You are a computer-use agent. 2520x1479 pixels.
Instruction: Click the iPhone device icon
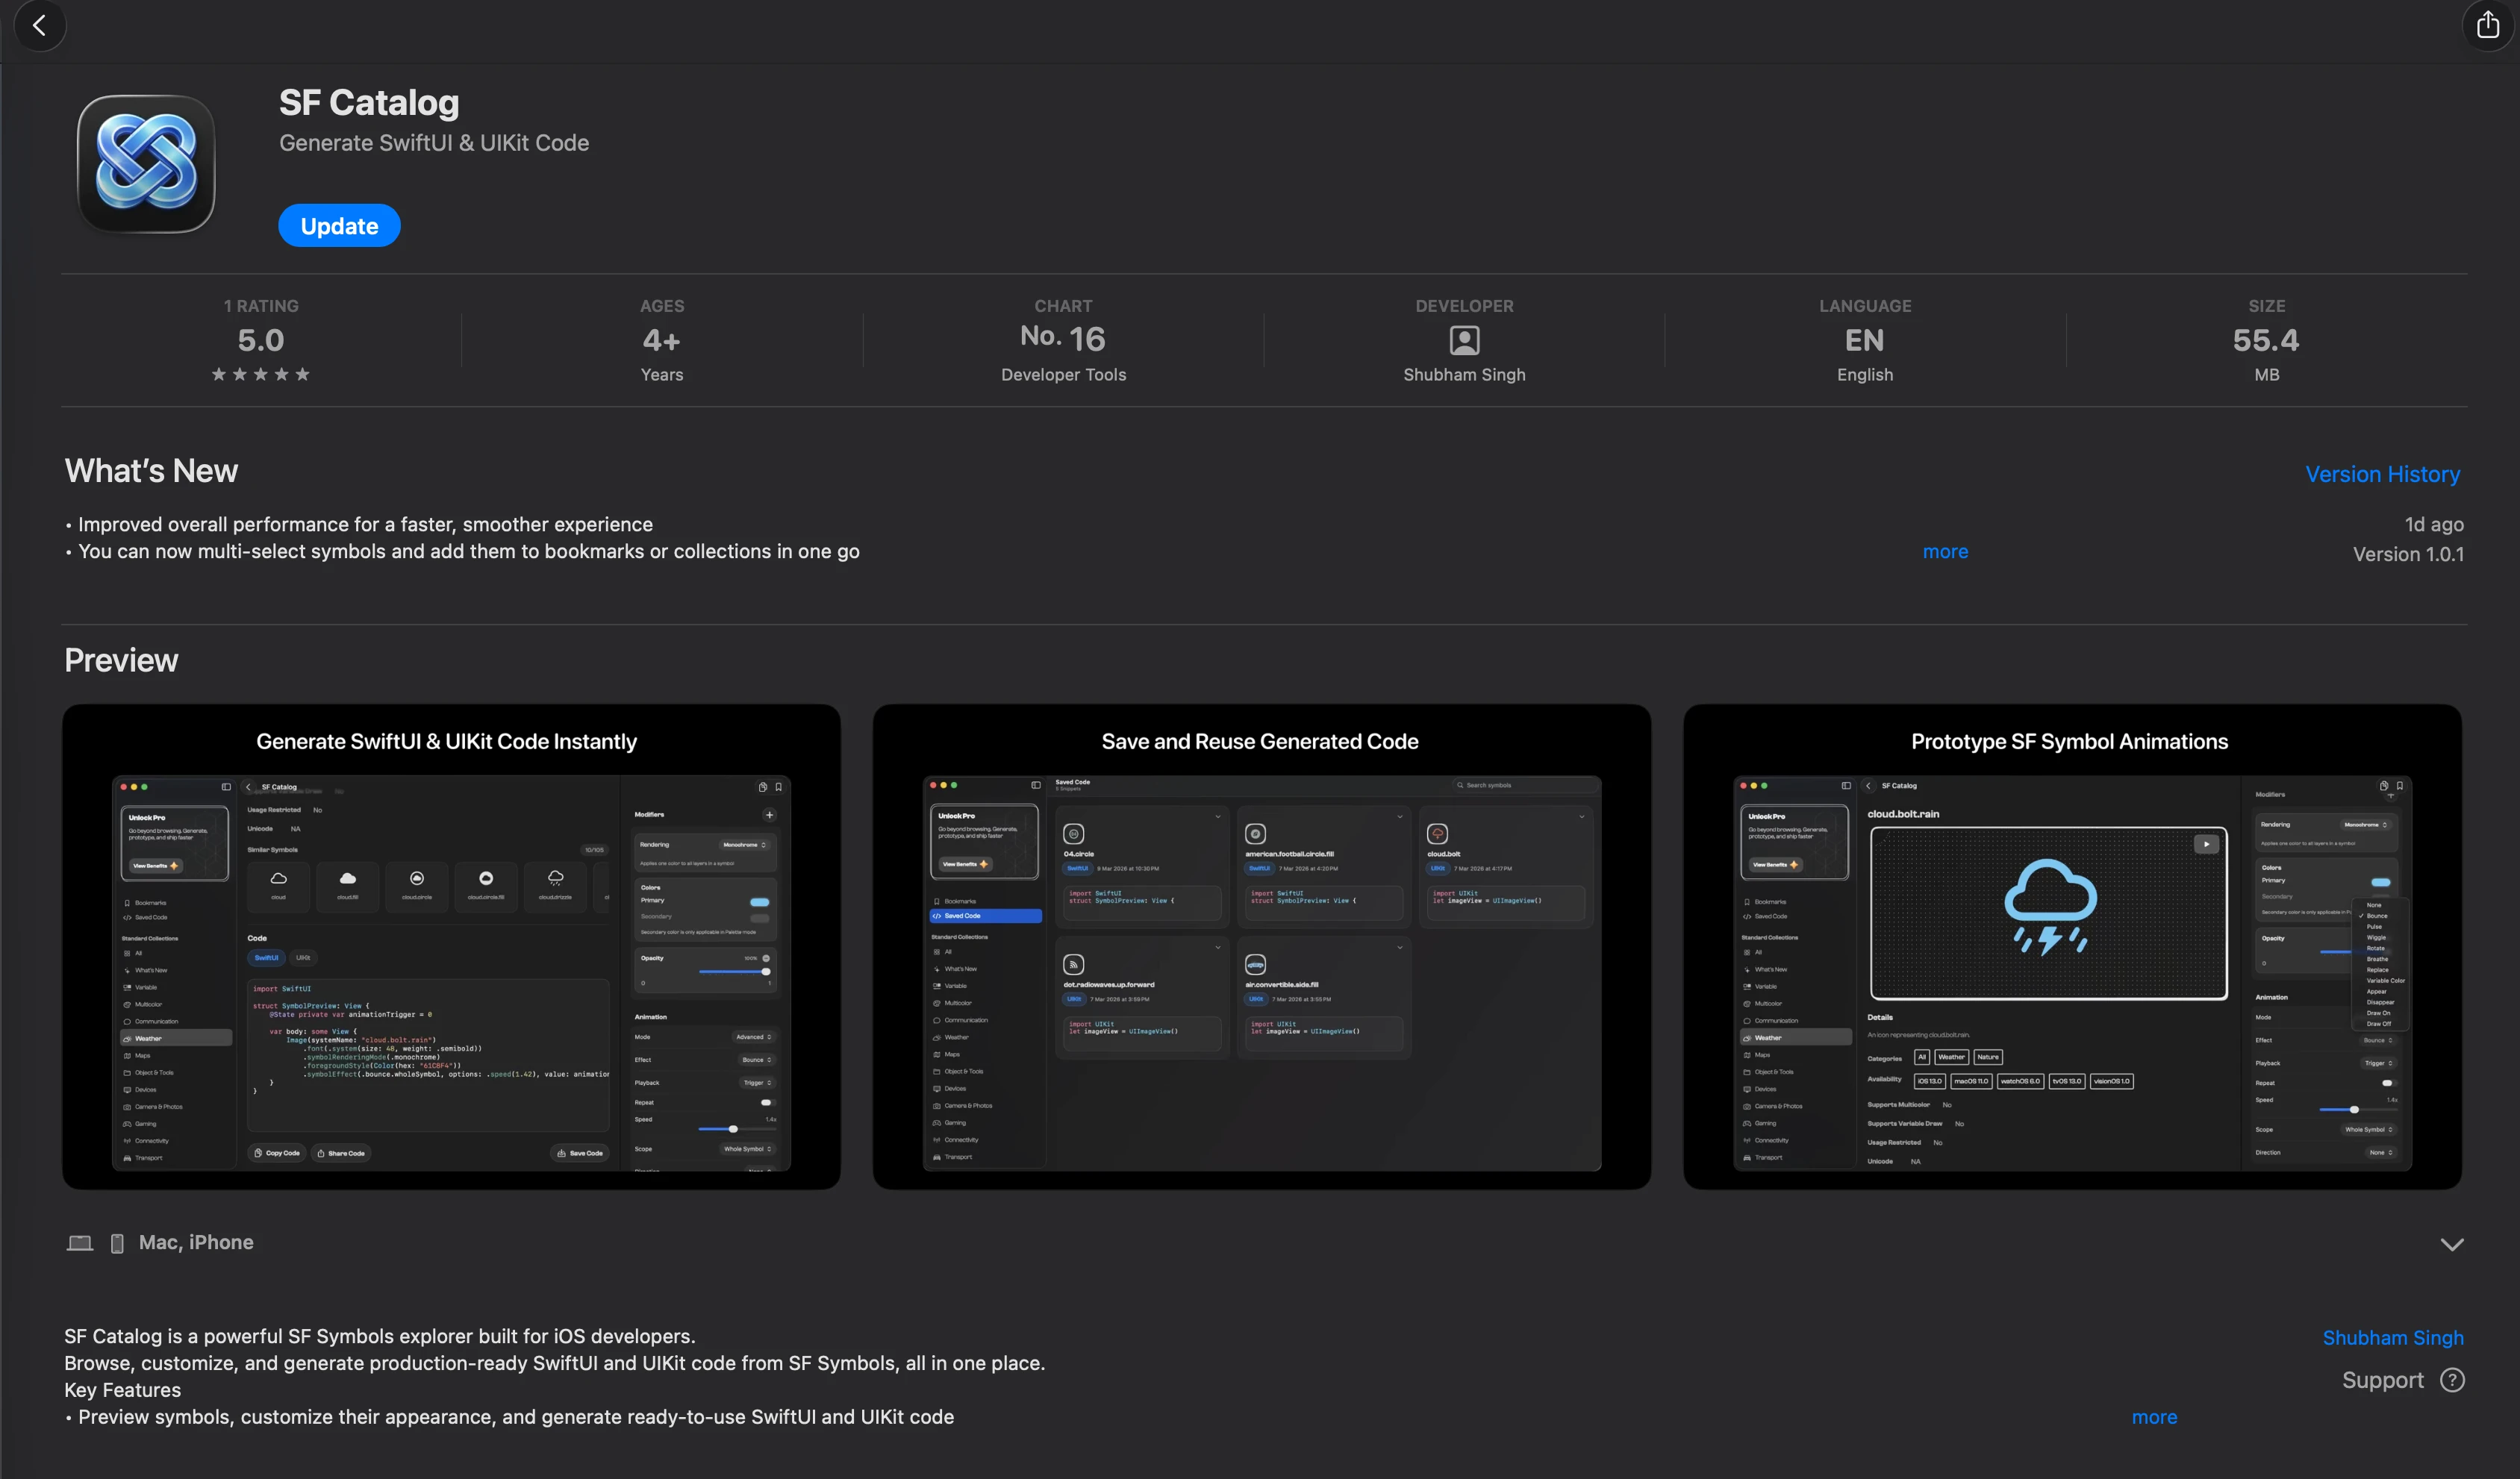click(x=117, y=1243)
